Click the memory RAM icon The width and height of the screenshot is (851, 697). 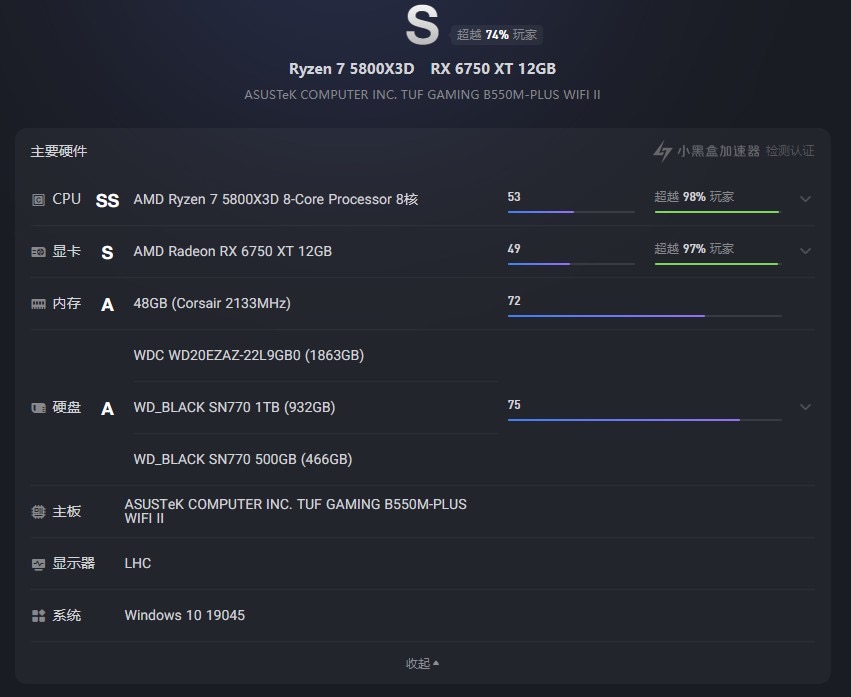pos(38,304)
